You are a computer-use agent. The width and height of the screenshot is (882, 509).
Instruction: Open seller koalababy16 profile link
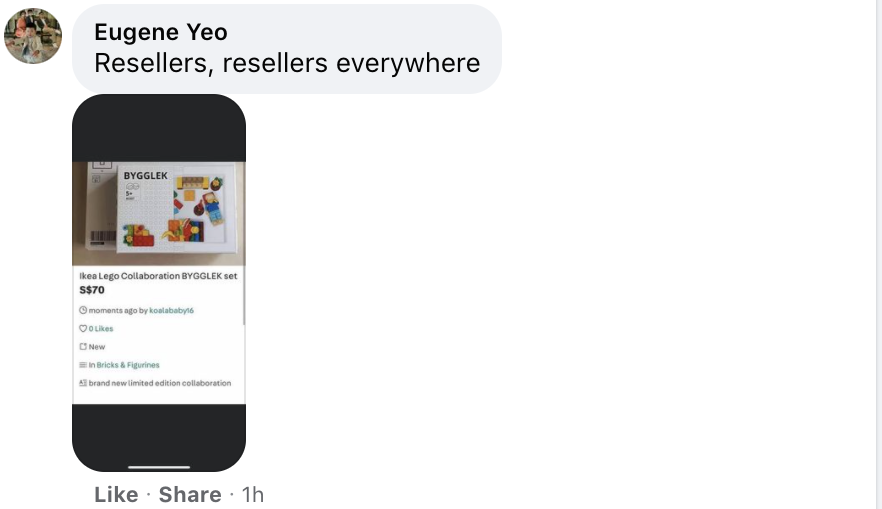pos(171,310)
